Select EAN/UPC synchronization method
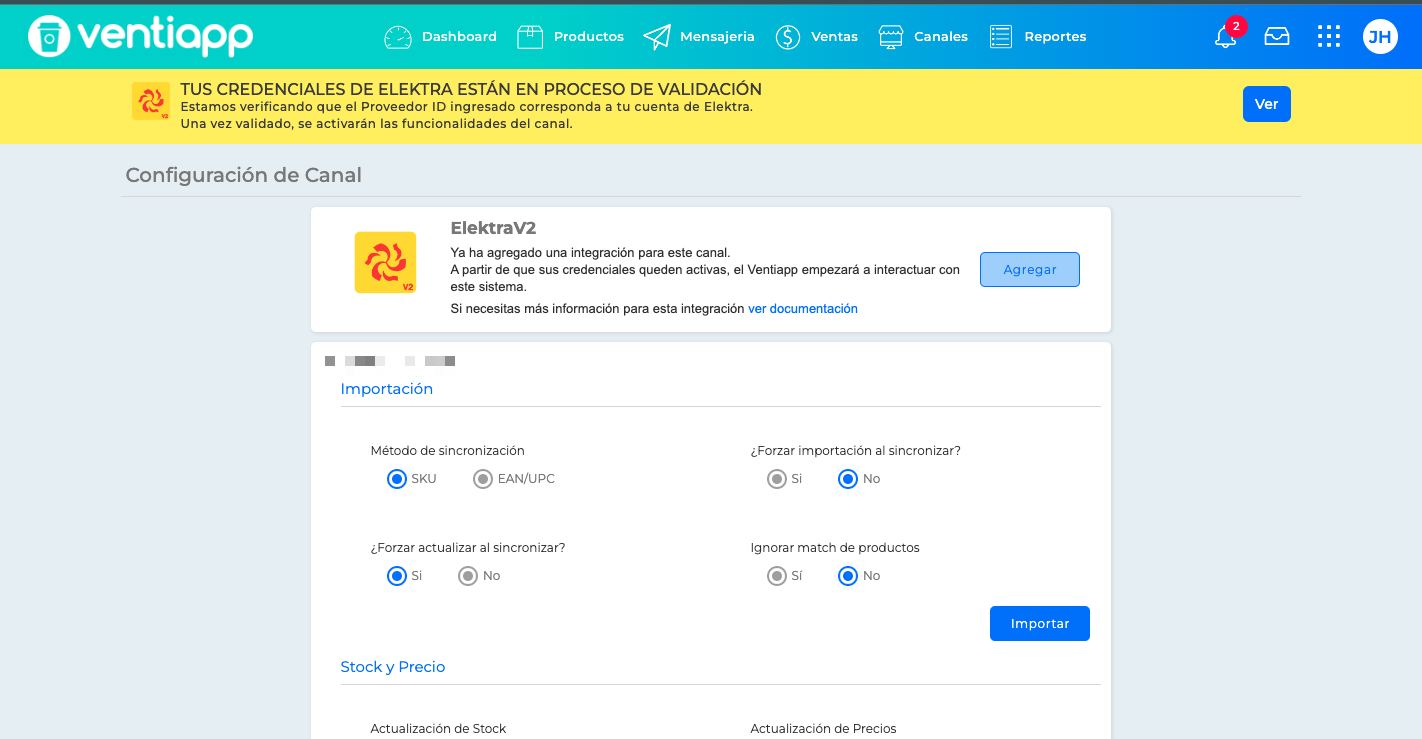The height and width of the screenshot is (739, 1422). coord(483,479)
